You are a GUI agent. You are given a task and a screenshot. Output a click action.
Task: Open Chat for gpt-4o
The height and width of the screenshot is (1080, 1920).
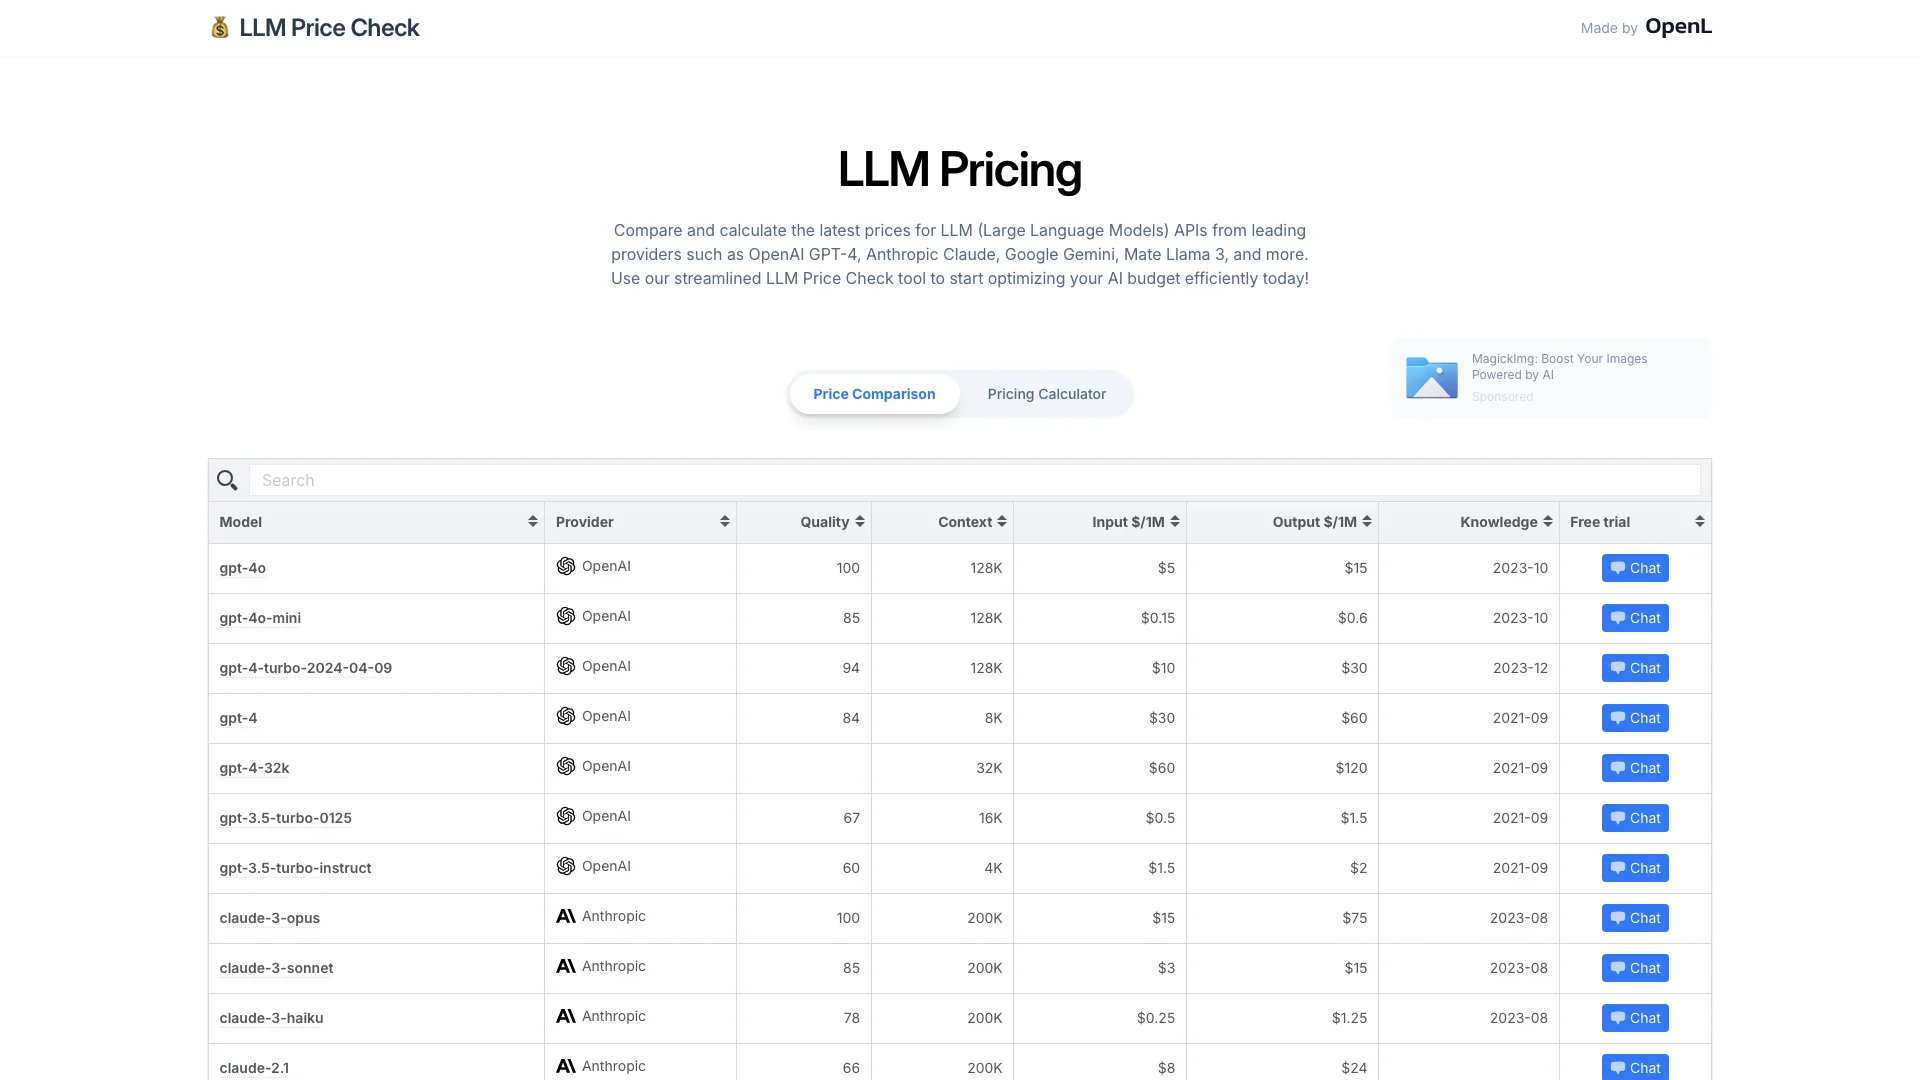tap(1635, 568)
